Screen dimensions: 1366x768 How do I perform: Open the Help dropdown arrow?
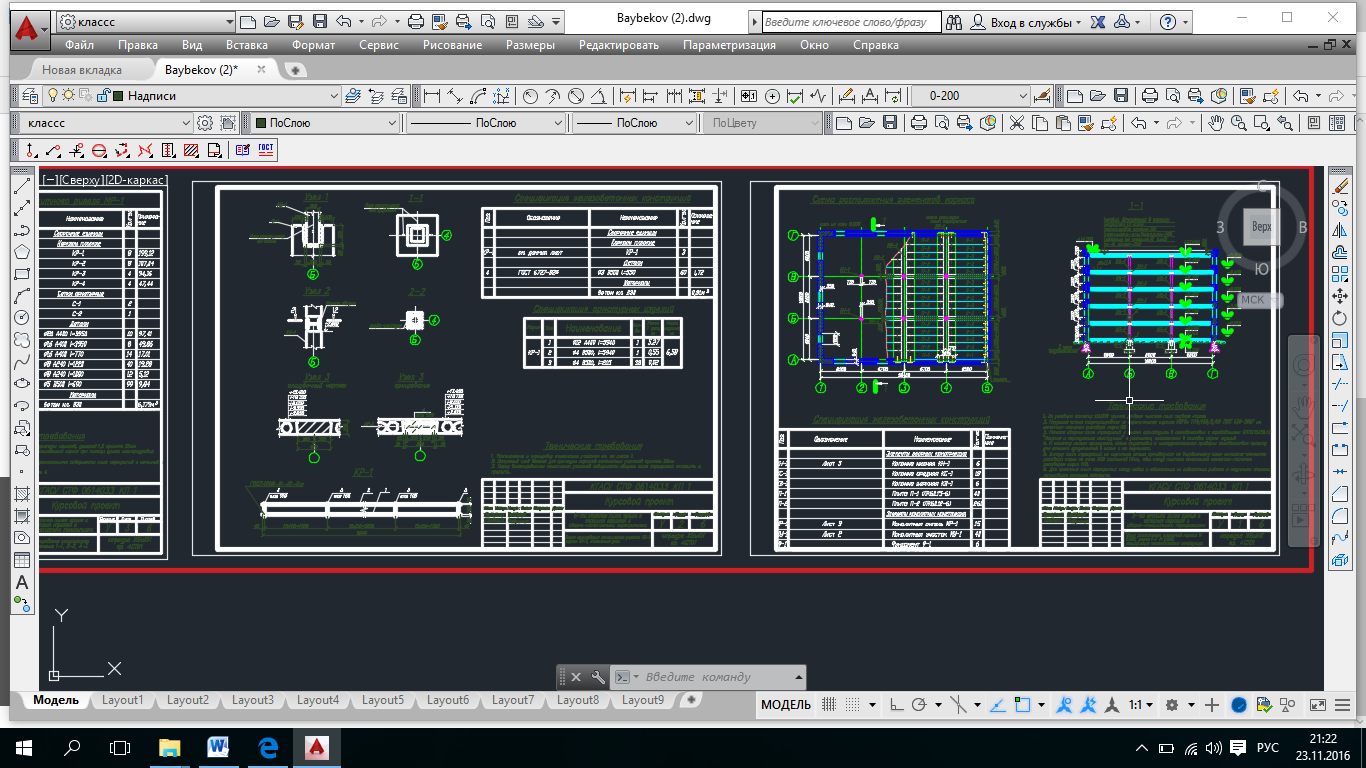(1186, 21)
